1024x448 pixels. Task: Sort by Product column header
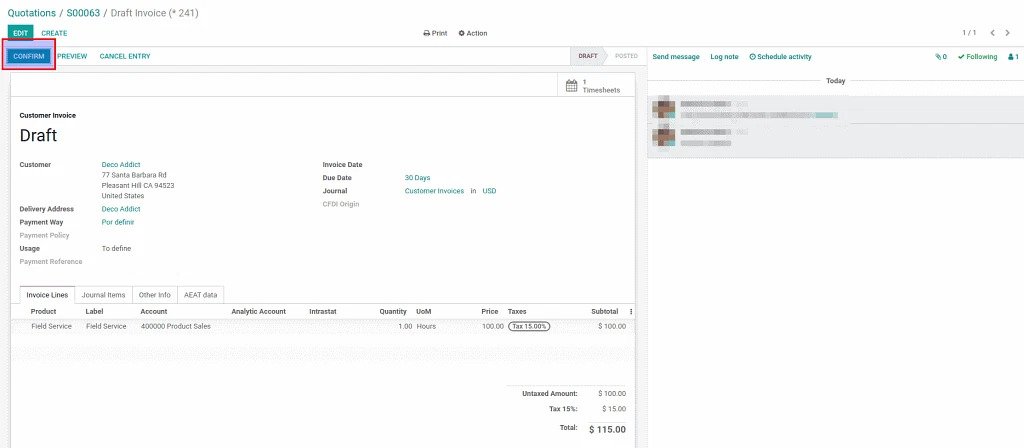click(x=44, y=312)
